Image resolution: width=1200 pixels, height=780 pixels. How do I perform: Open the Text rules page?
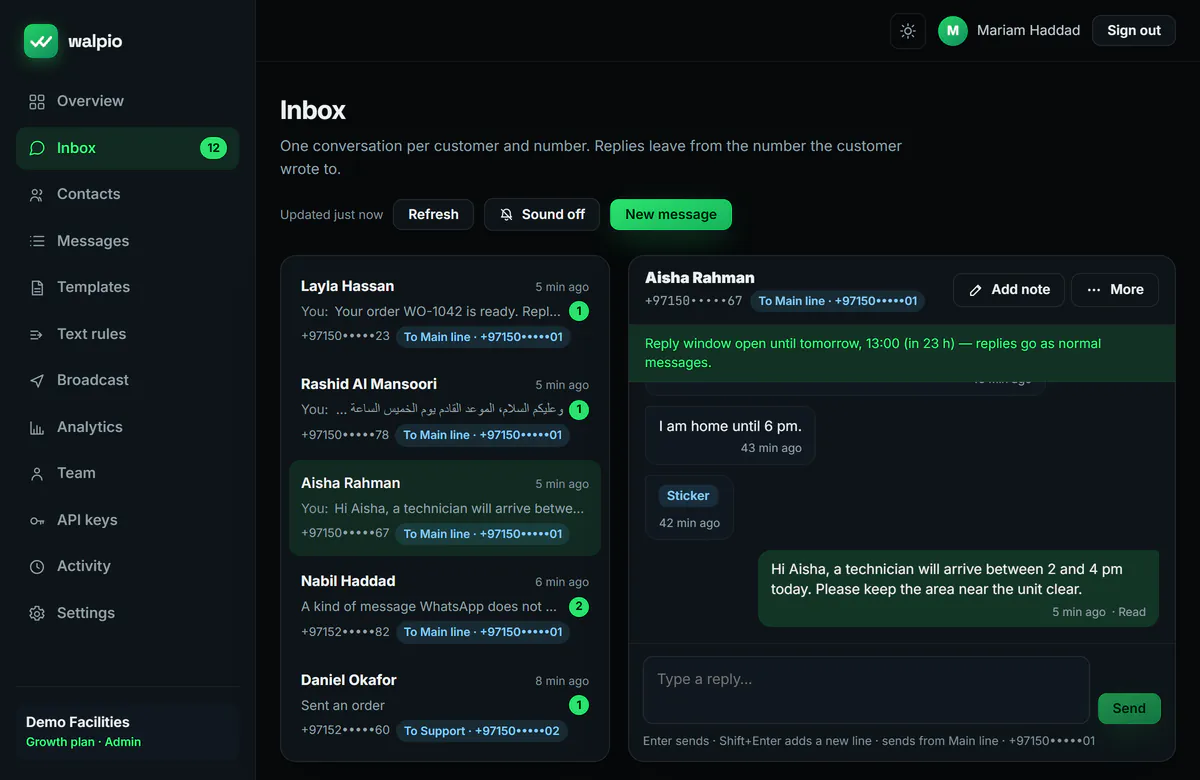[x=128, y=334]
